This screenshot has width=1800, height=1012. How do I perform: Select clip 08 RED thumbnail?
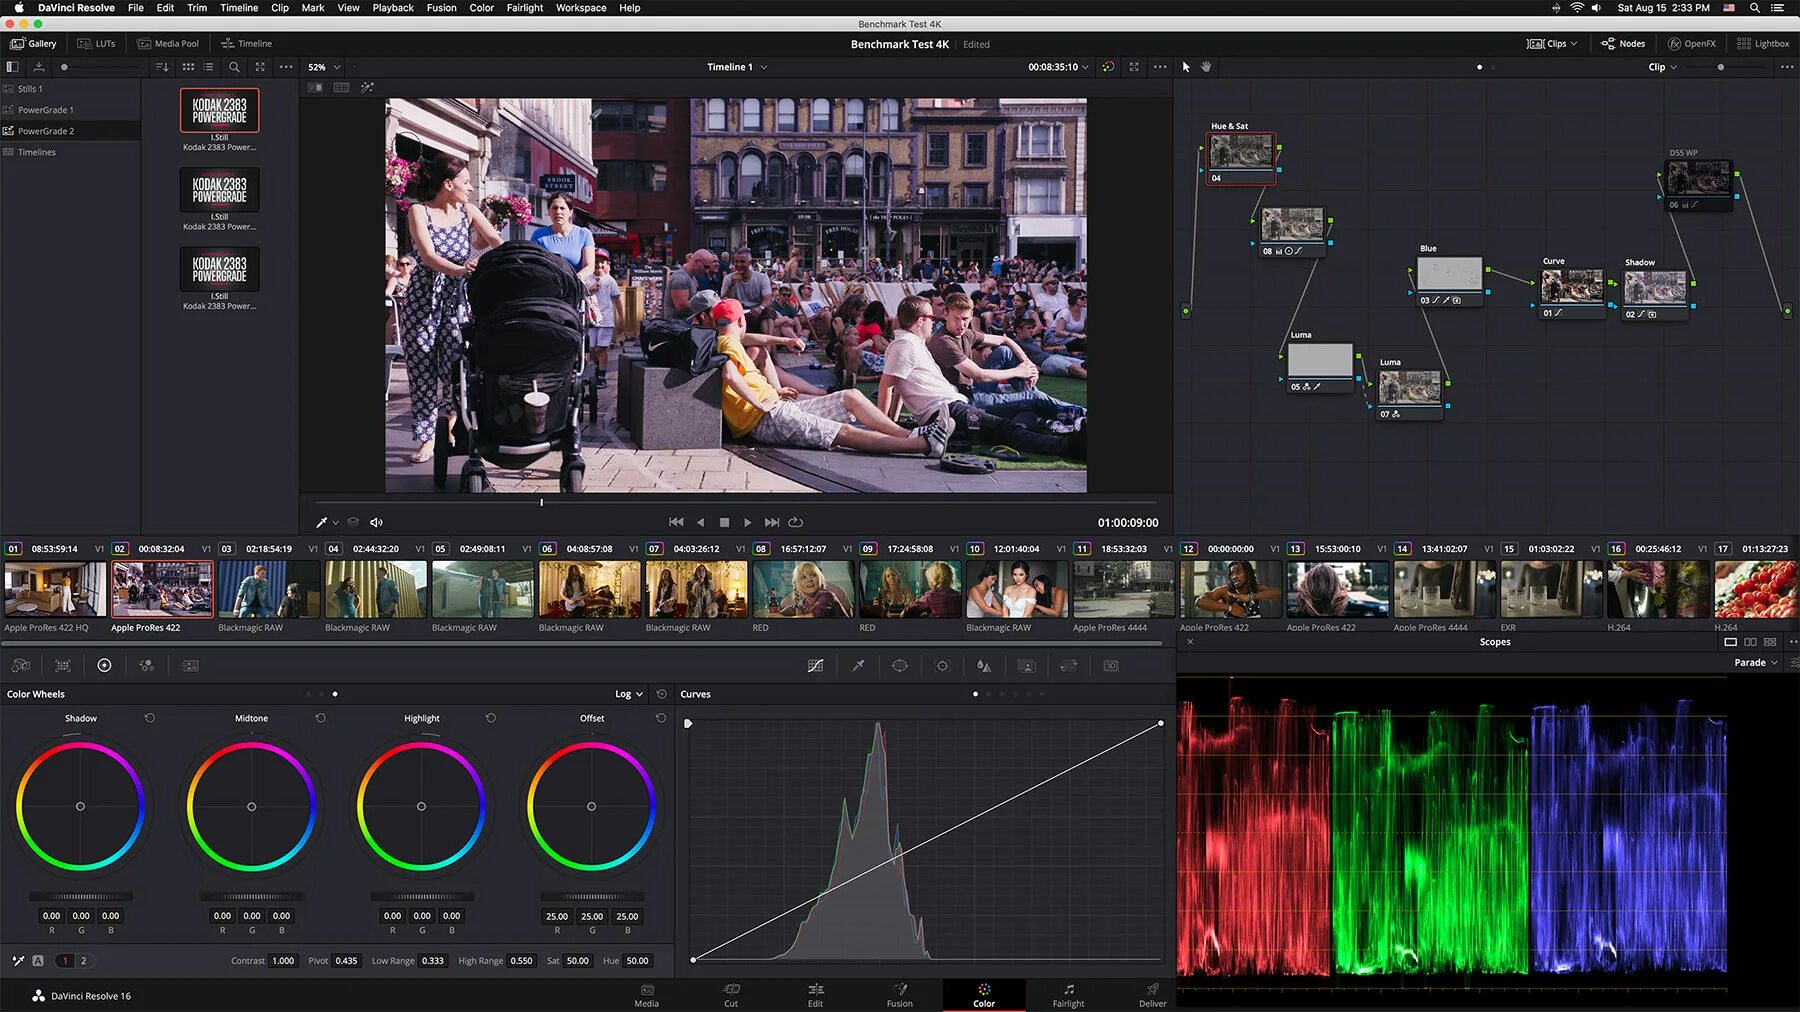(803, 589)
